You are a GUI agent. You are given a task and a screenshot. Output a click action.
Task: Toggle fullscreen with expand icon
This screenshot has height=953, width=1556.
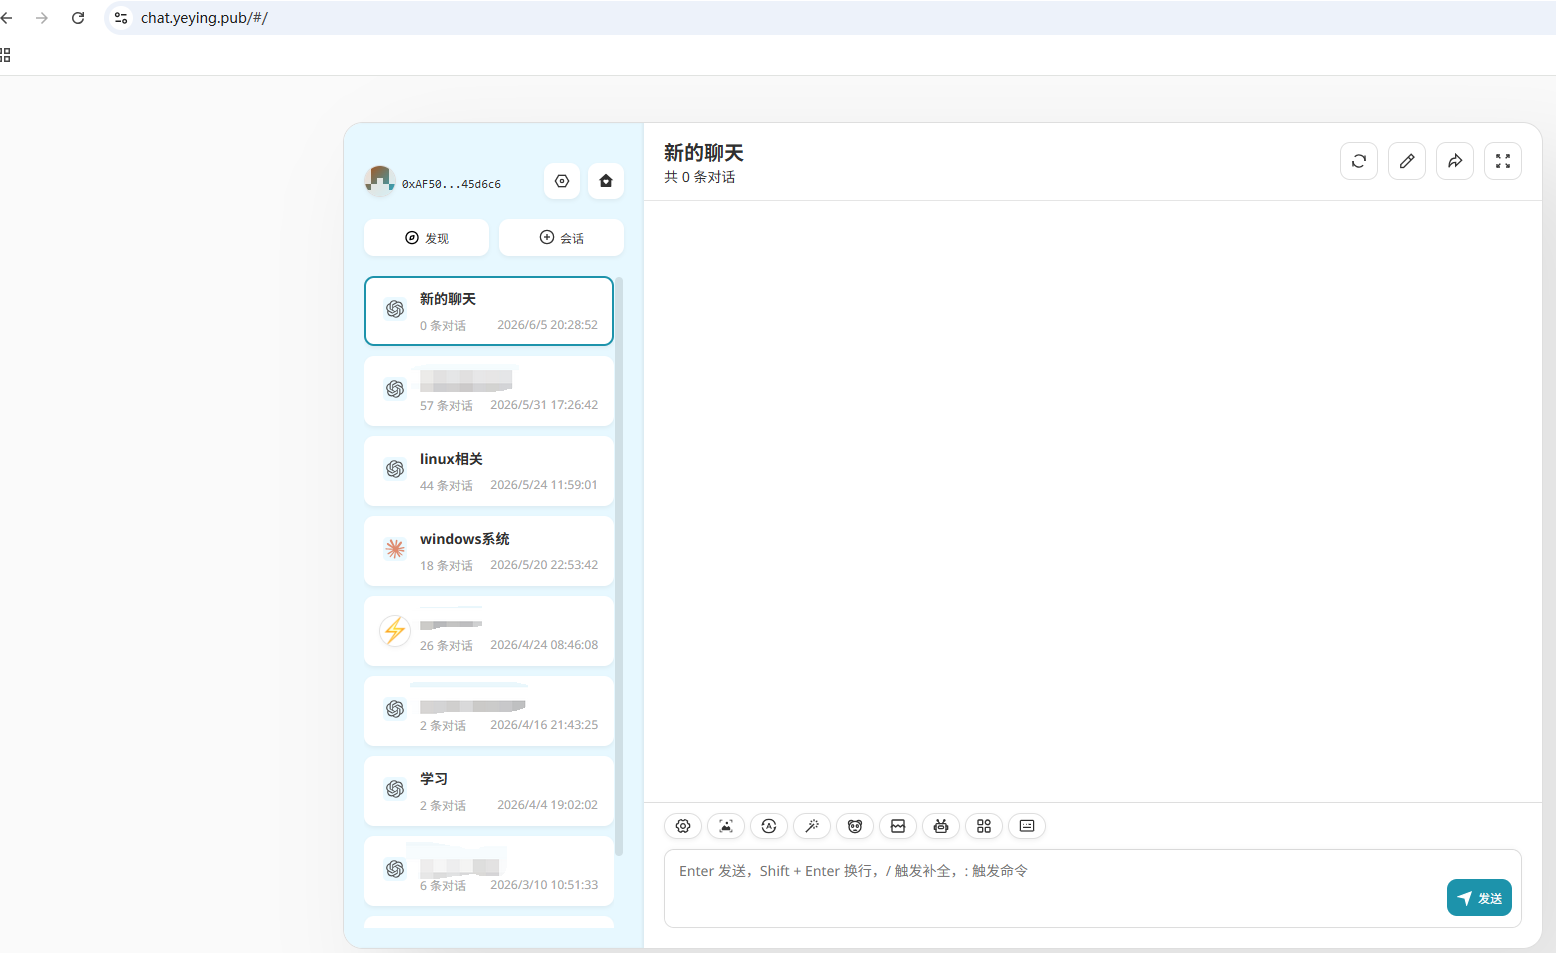point(1503,161)
